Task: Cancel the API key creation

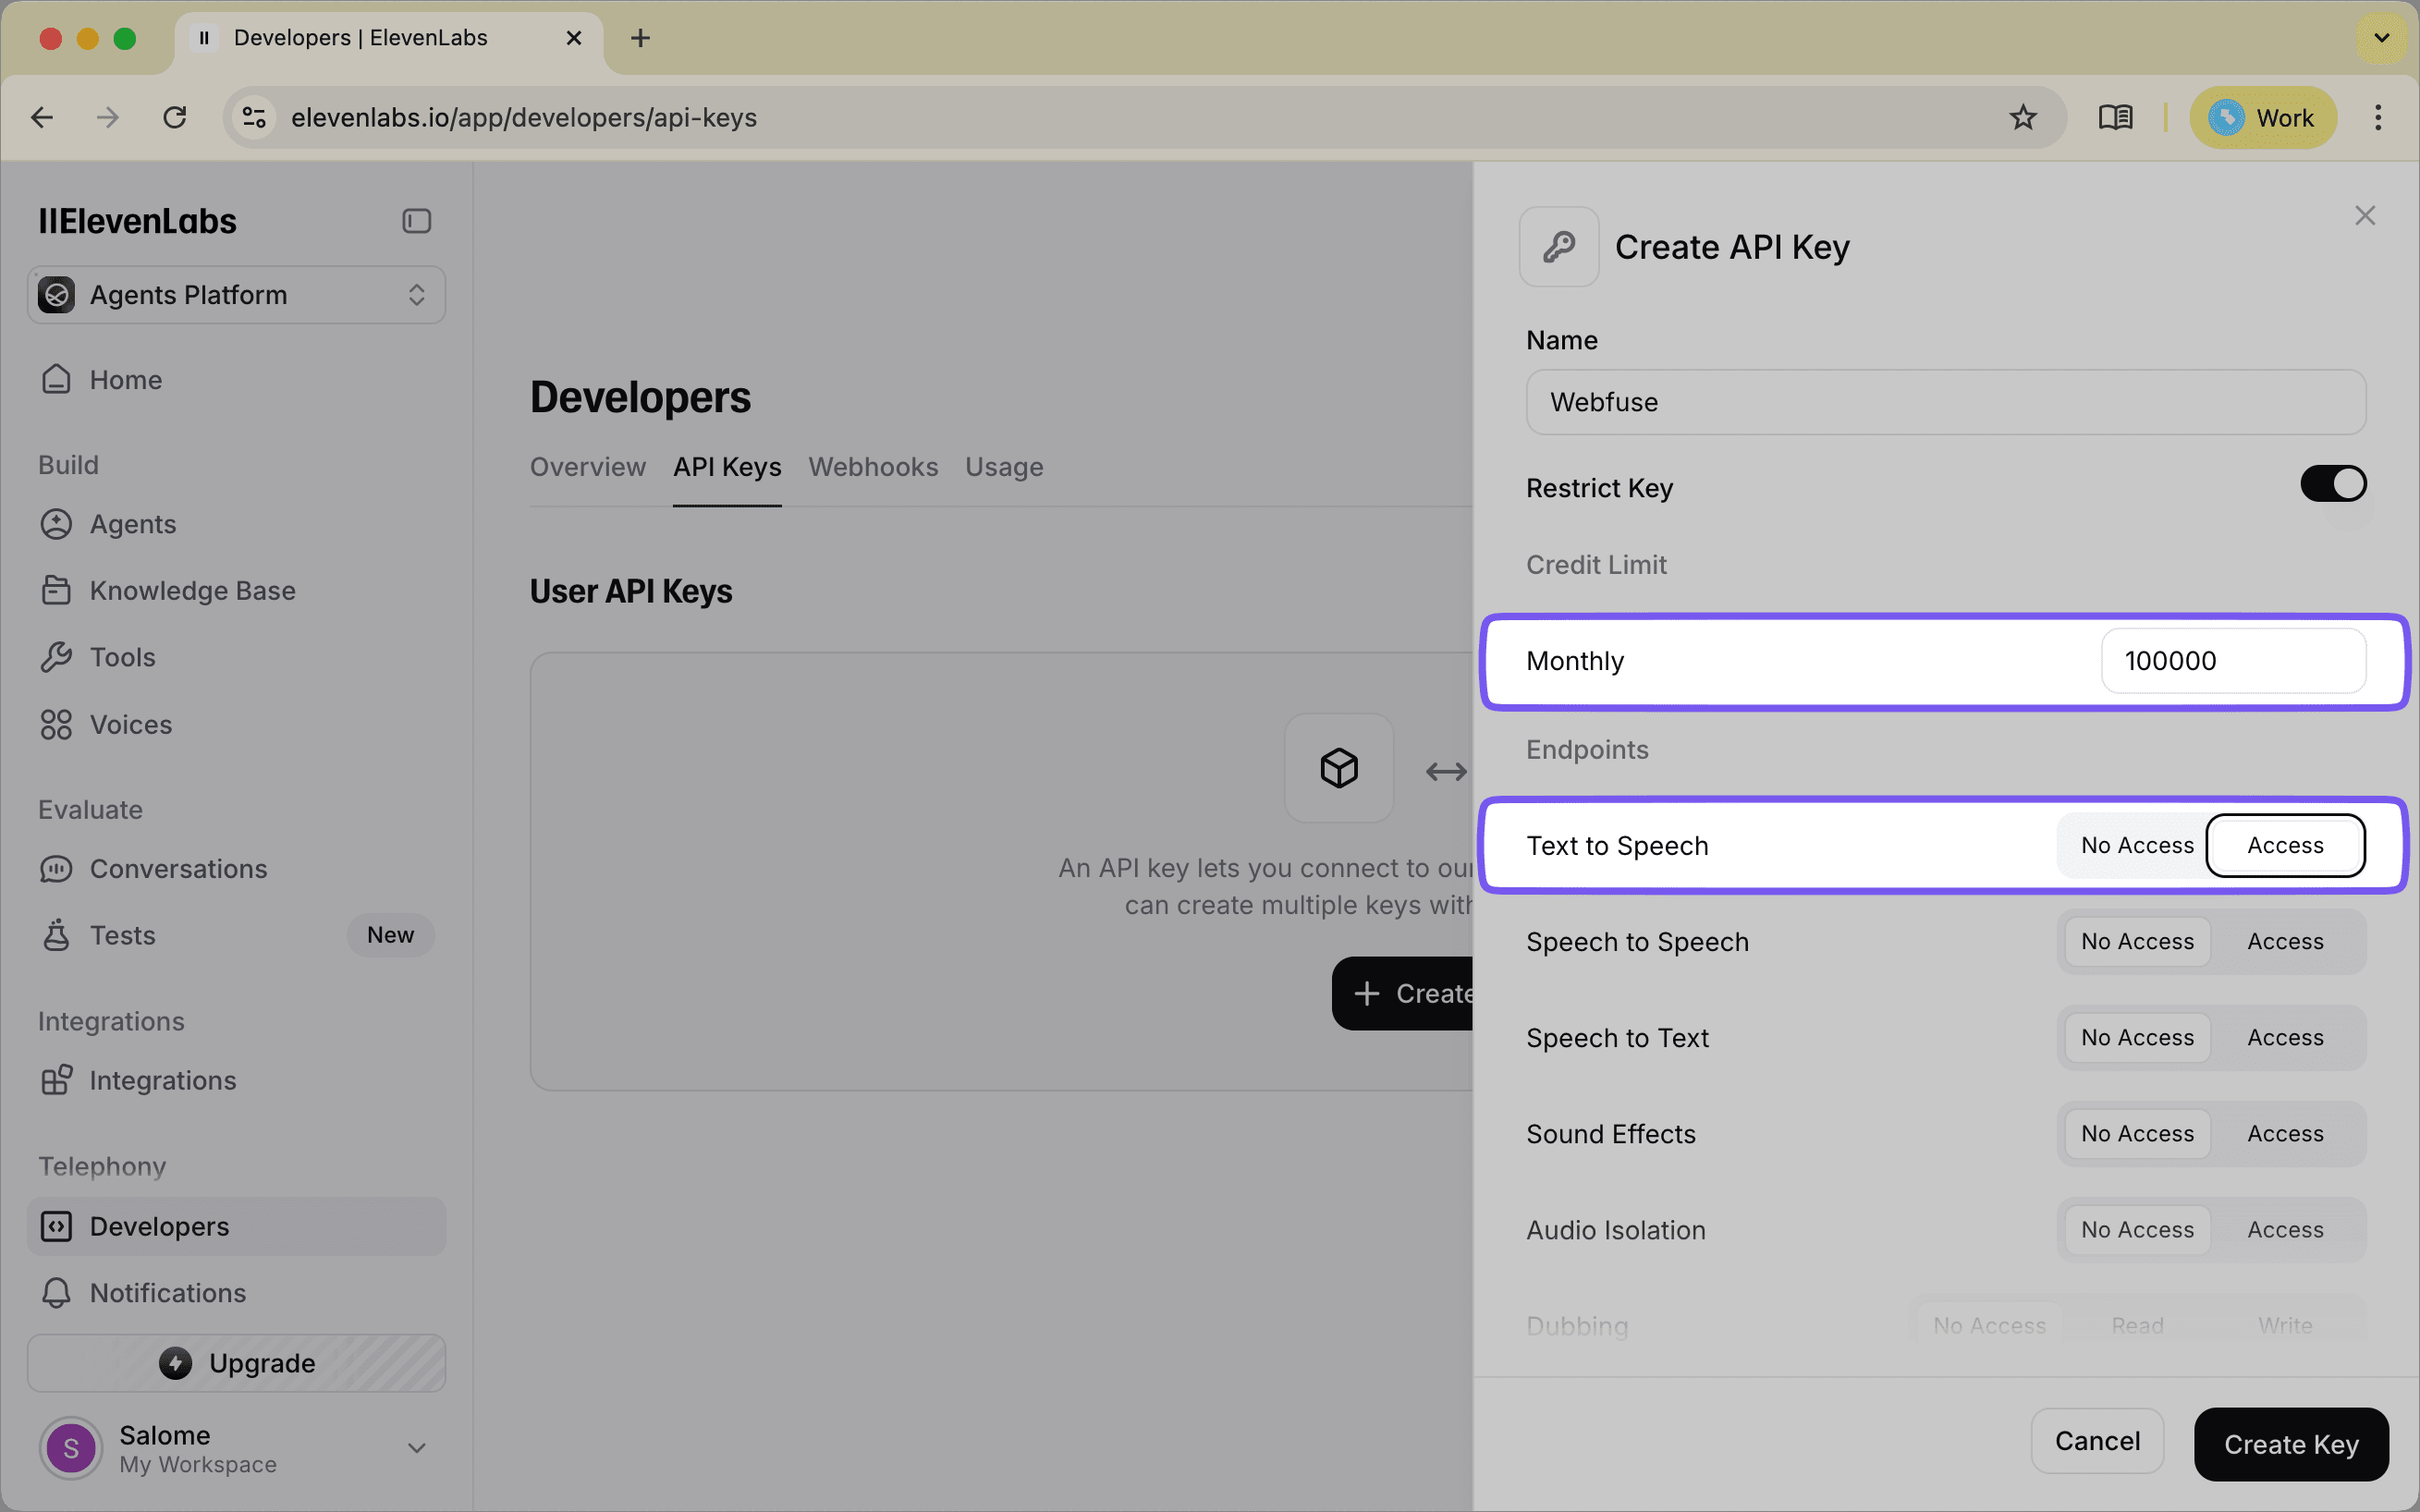Action: click(x=2097, y=1441)
